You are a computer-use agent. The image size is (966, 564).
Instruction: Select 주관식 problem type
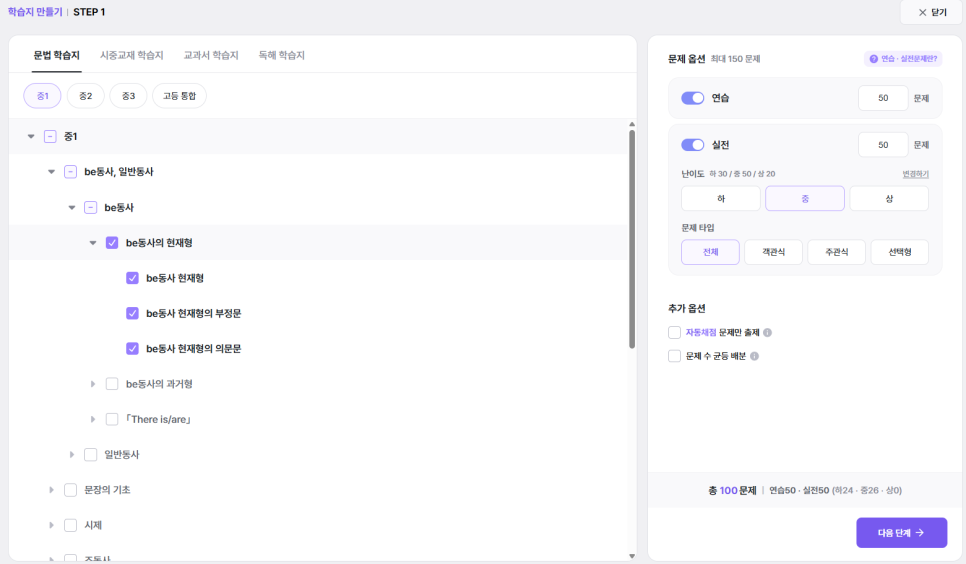pos(837,252)
